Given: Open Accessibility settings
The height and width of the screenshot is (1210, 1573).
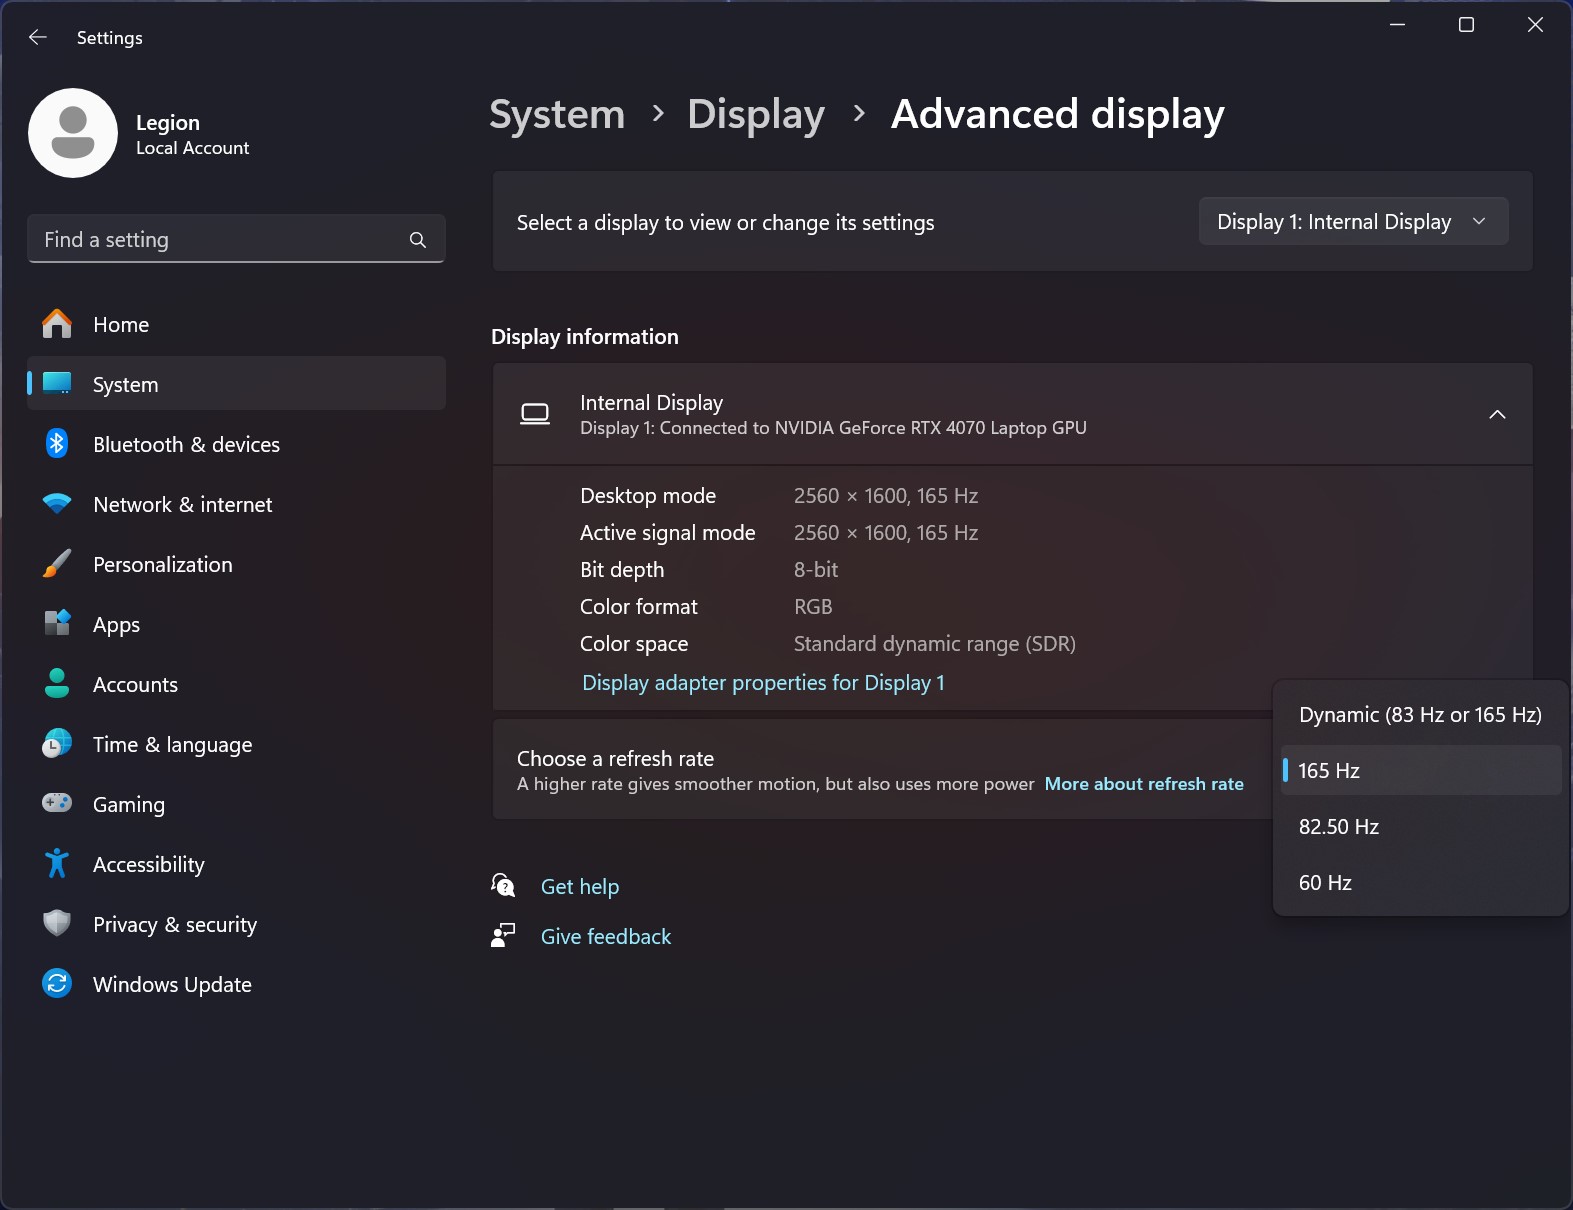Looking at the screenshot, I should coord(236,864).
